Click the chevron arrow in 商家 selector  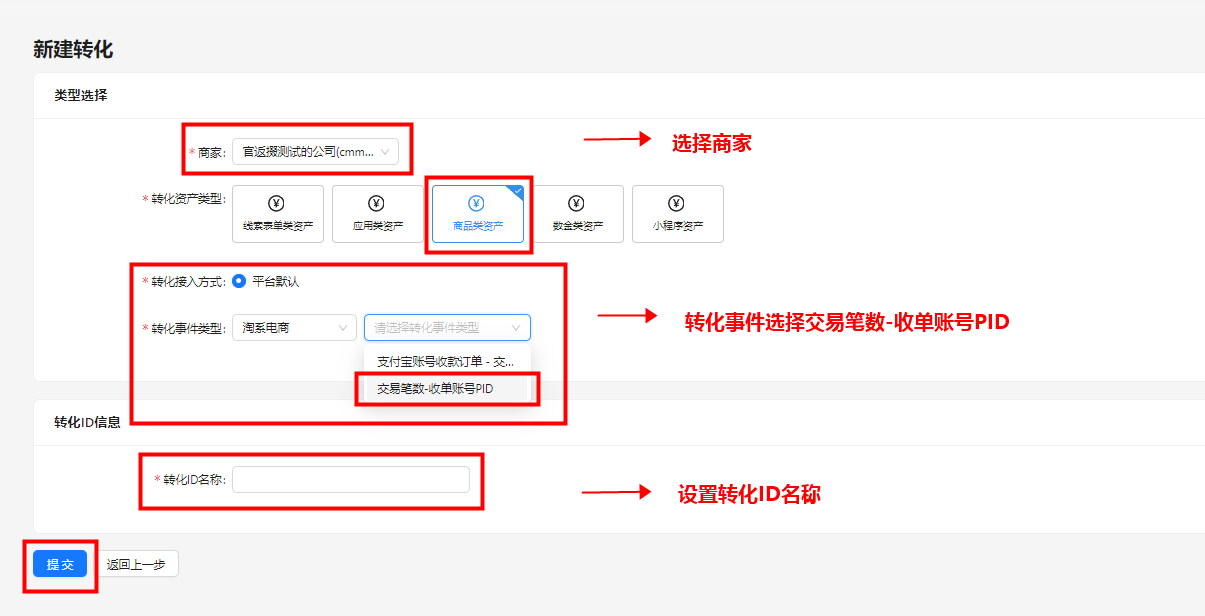pos(386,152)
